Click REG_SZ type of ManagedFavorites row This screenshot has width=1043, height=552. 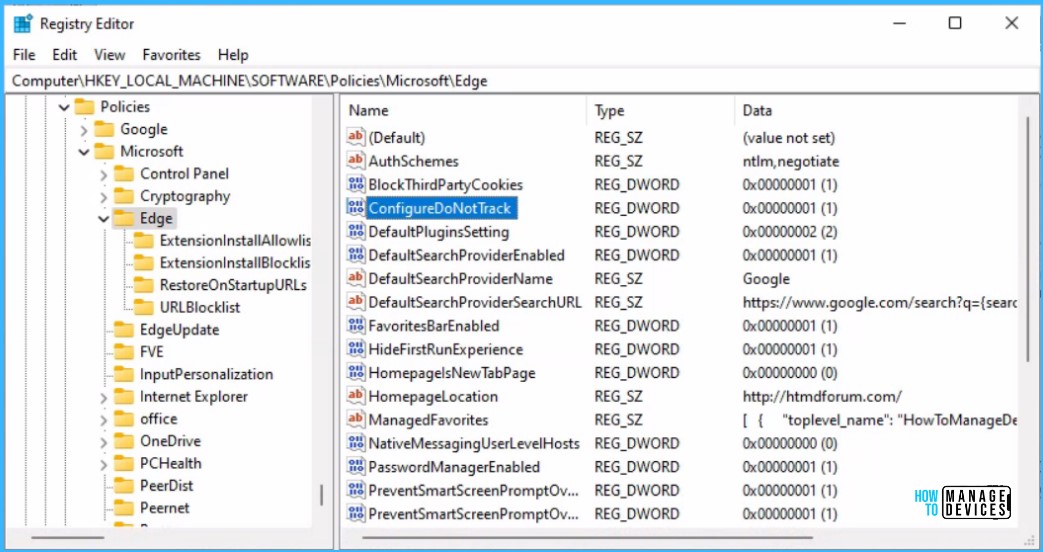pyautogui.click(x=619, y=420)
